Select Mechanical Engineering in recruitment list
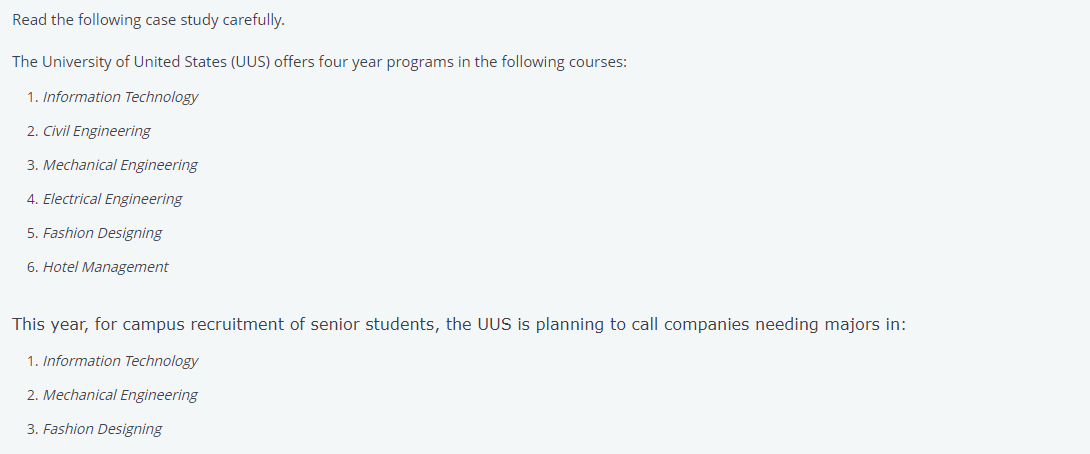Image resolution: width=1090 pixels, height=454 pixels. point(120,395)
